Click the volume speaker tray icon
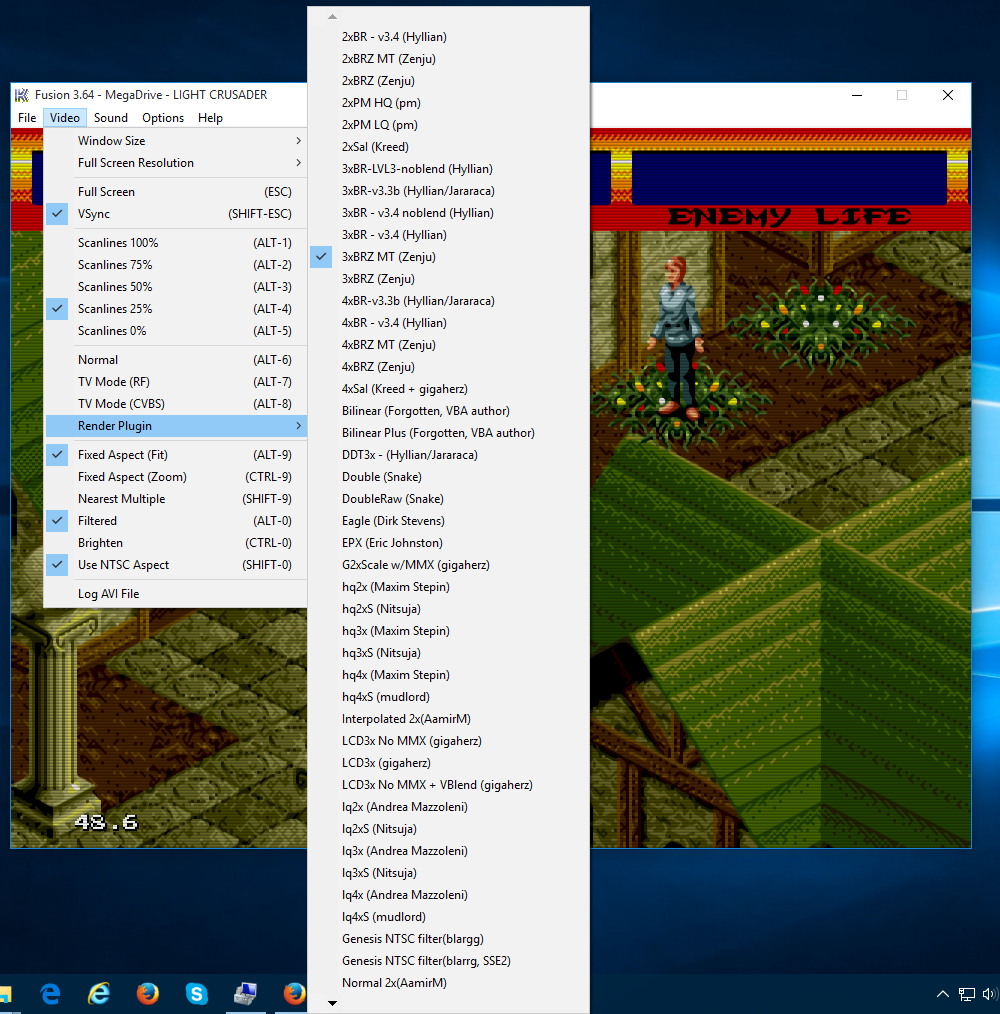1000x1014 pixels. tap(988, 994)
